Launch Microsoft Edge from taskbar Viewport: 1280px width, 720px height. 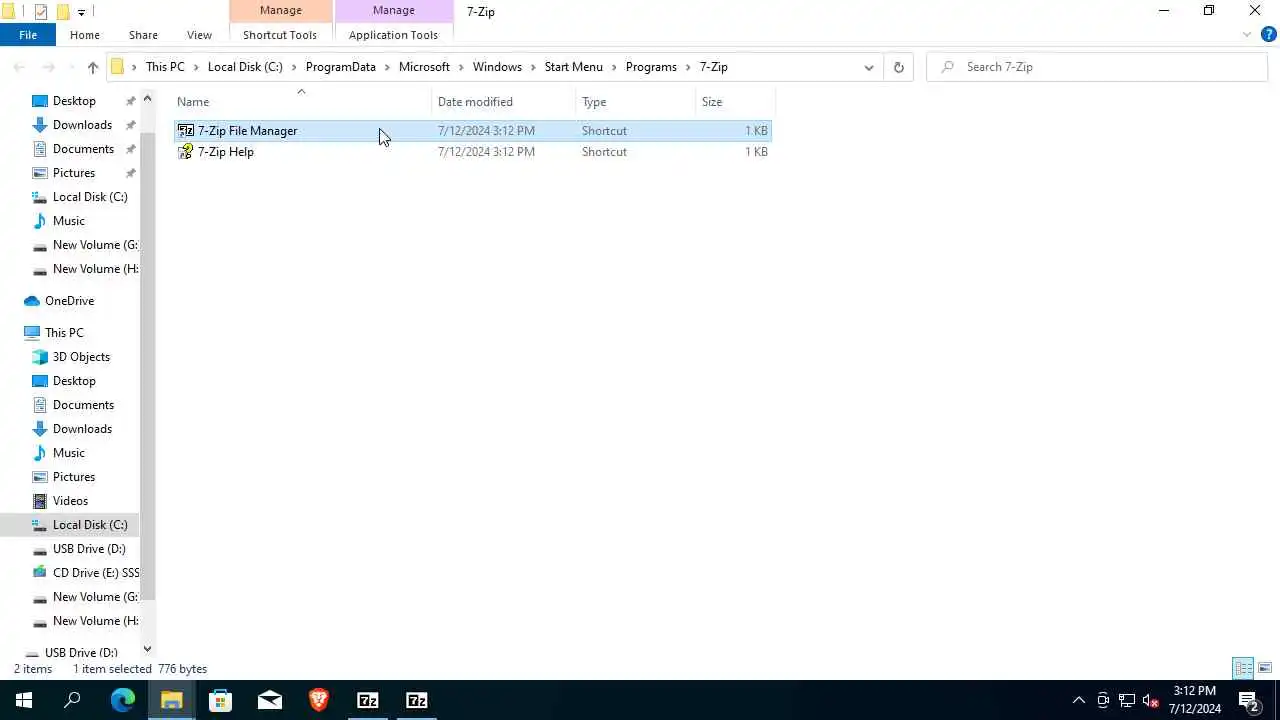[122, 700]
